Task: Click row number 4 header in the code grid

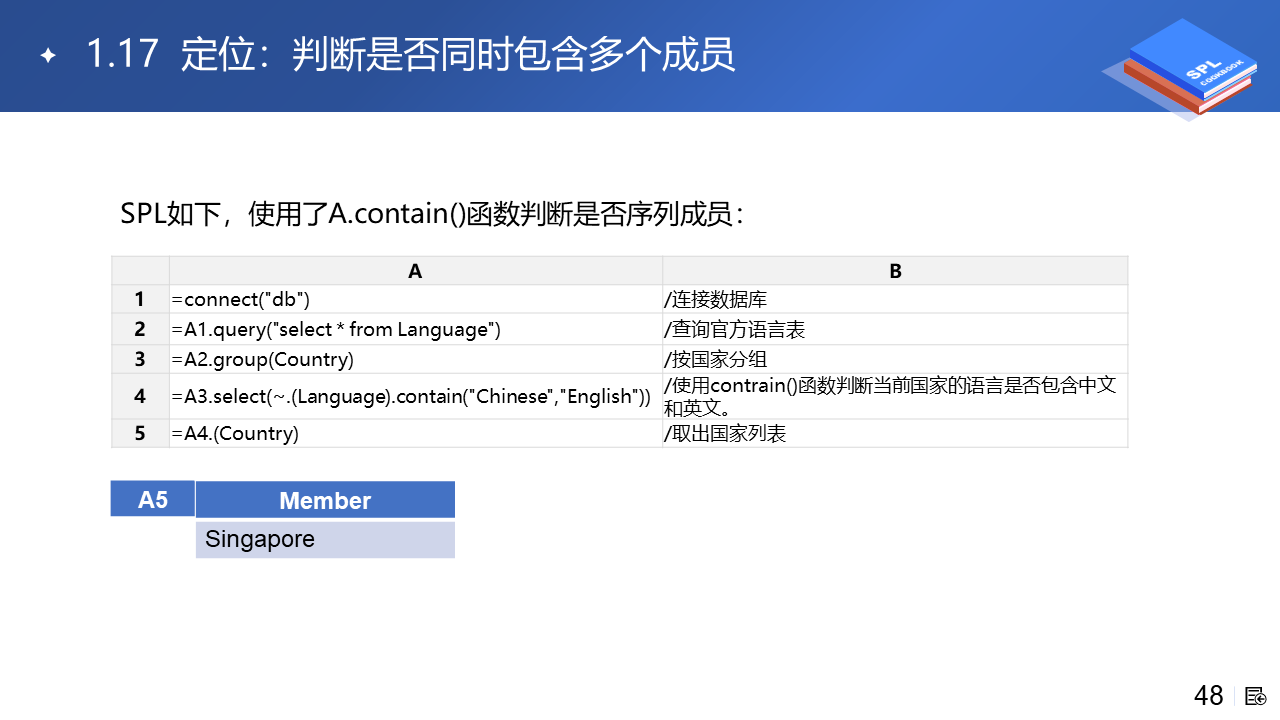Action: point(140,396)
